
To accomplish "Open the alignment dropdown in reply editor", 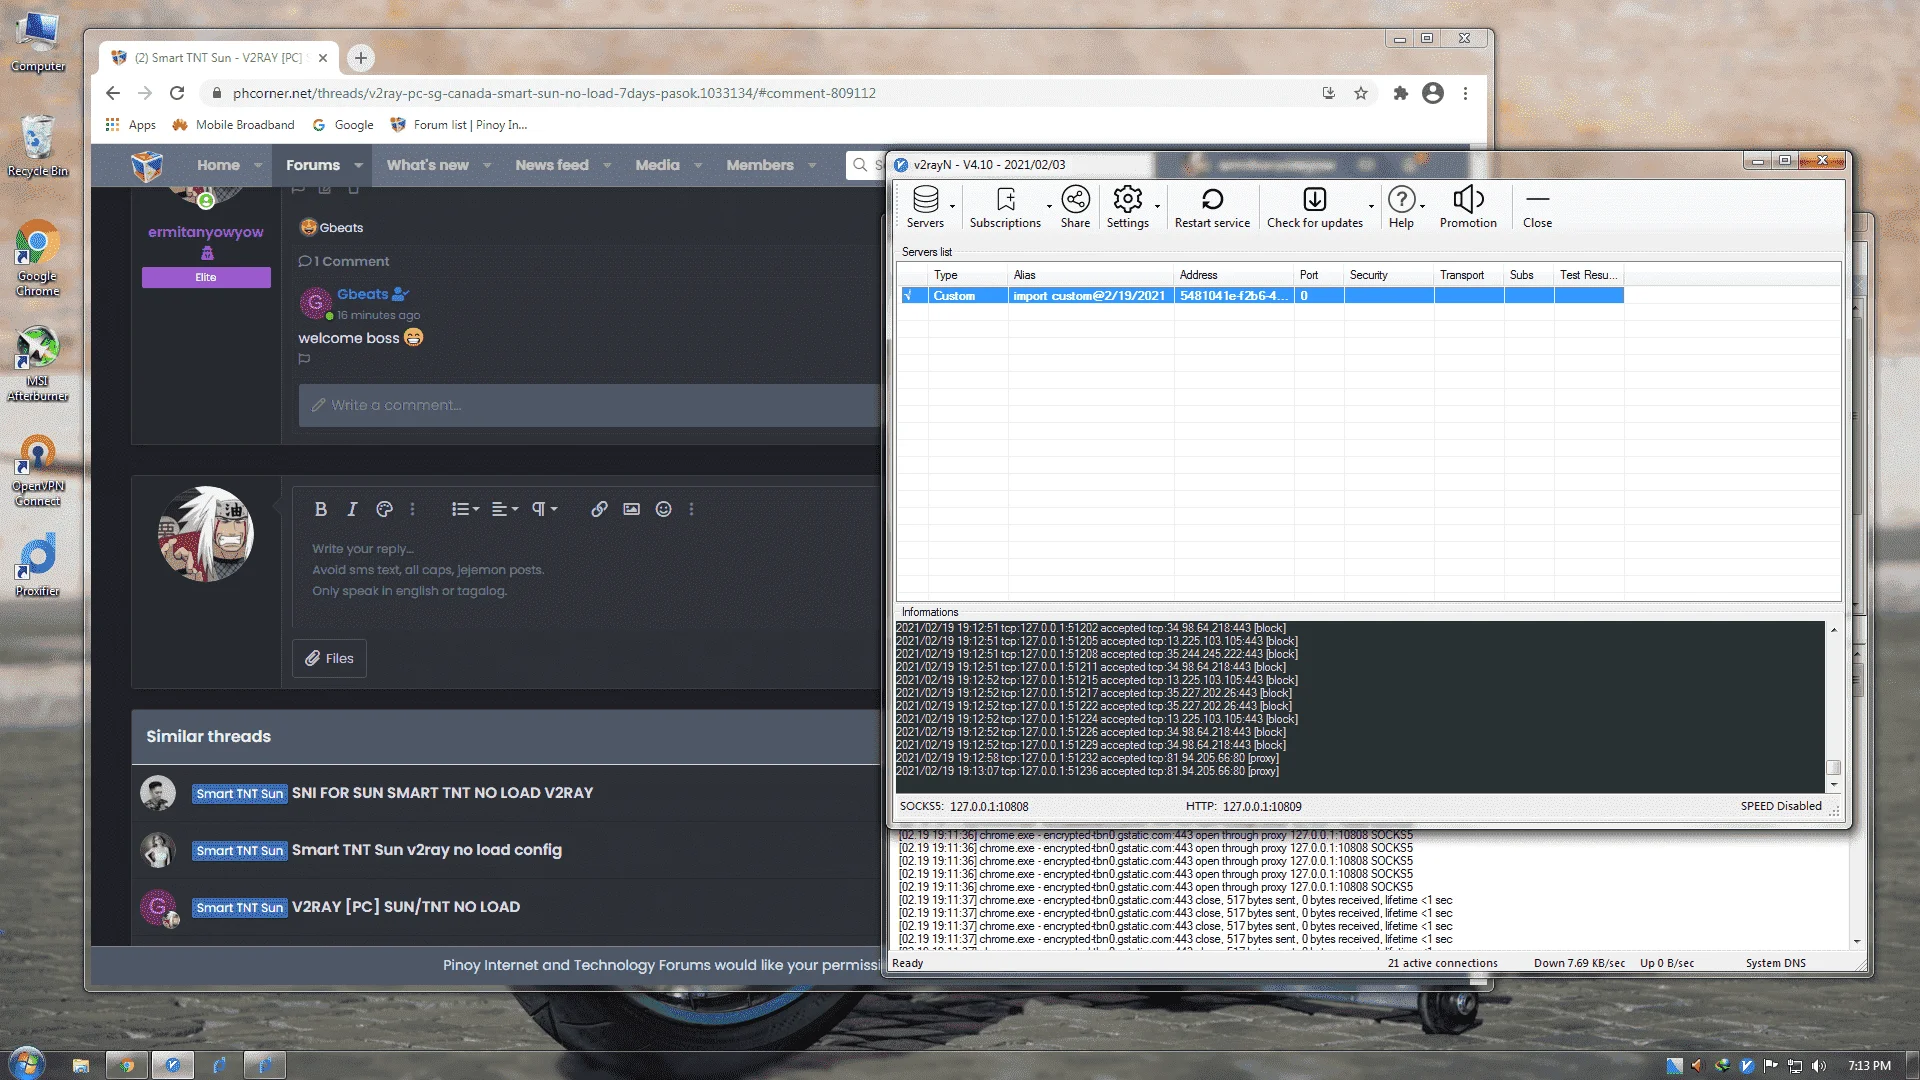I will [505, 509].
